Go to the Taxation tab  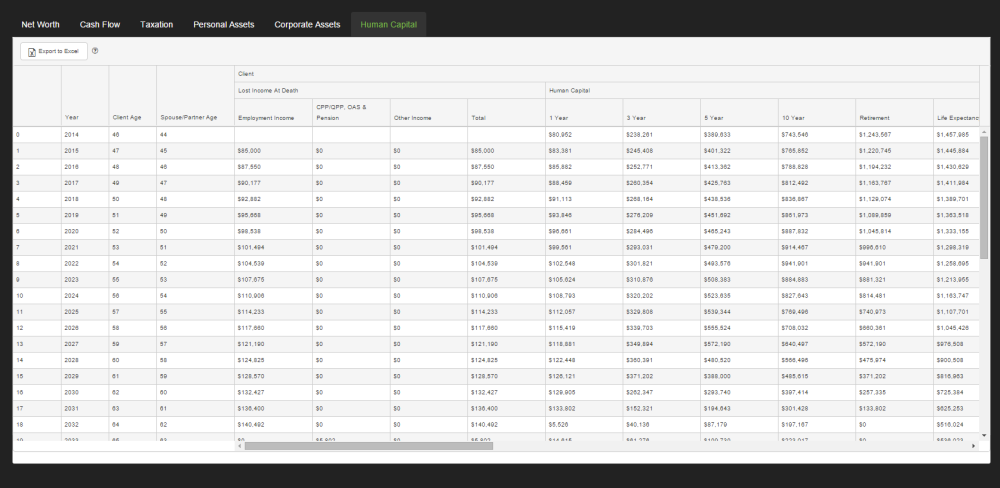pos(156,24)
